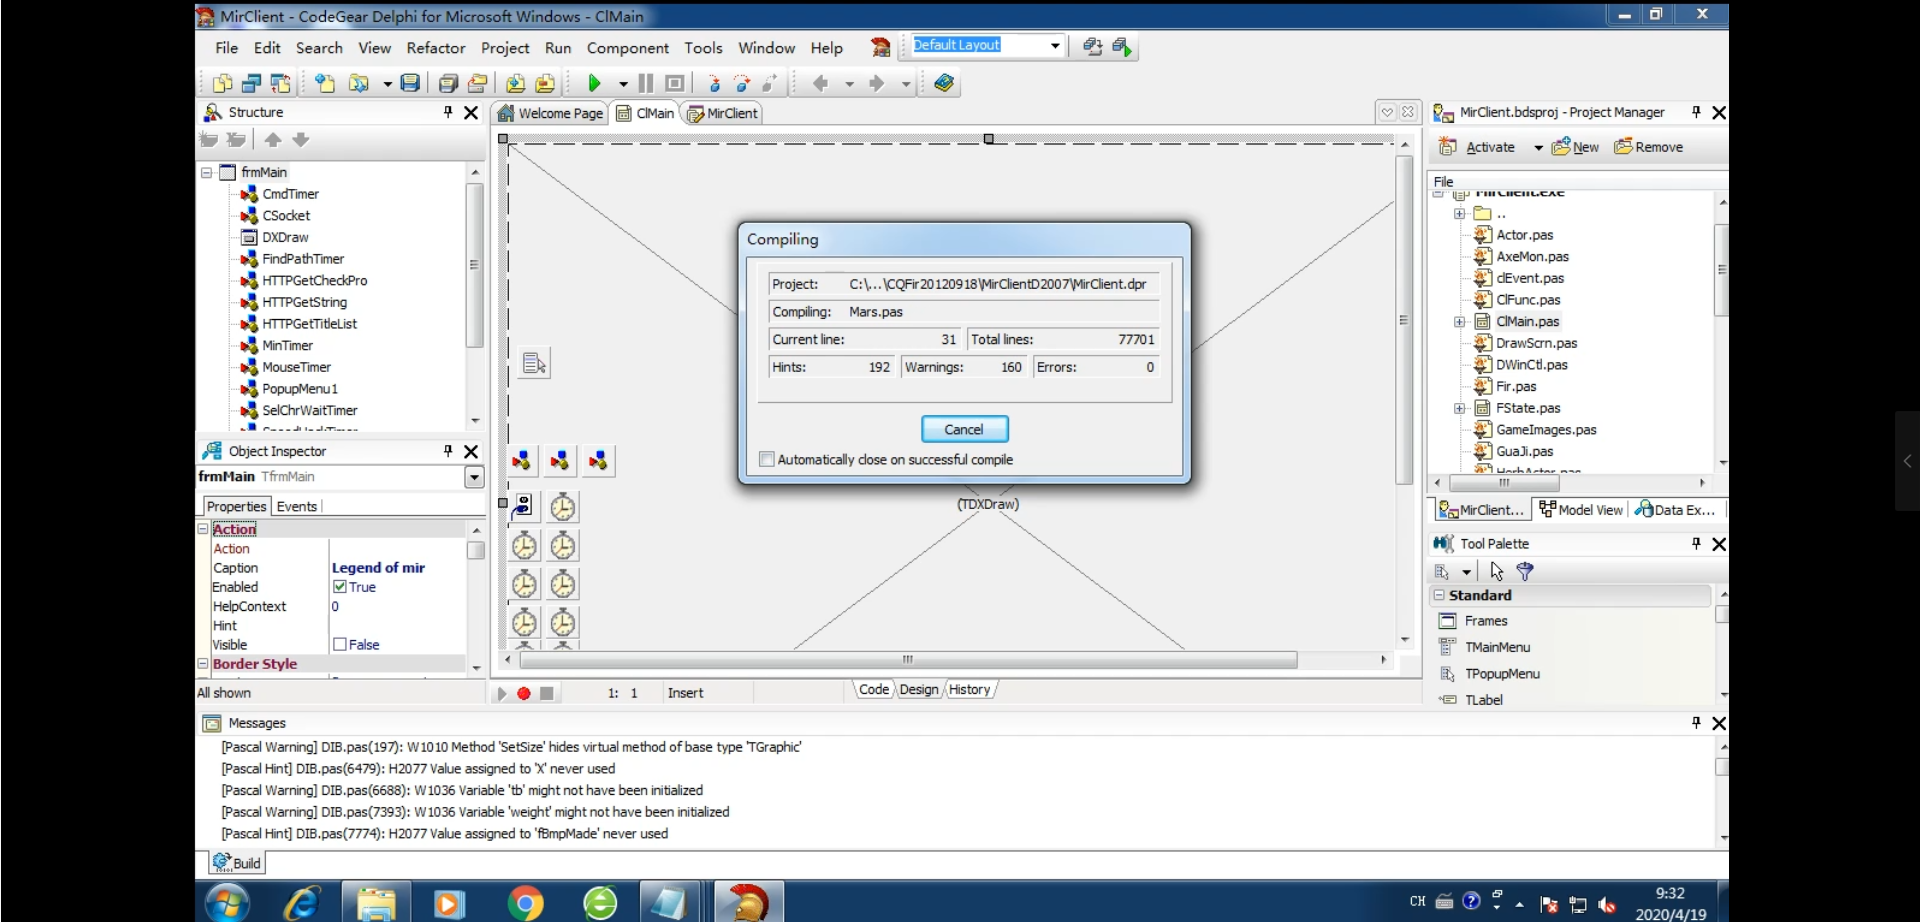Click the New button in Project Manager
Image resolution: width=1920 pixels, height=922 pixels.
(x=1575, y=147)
